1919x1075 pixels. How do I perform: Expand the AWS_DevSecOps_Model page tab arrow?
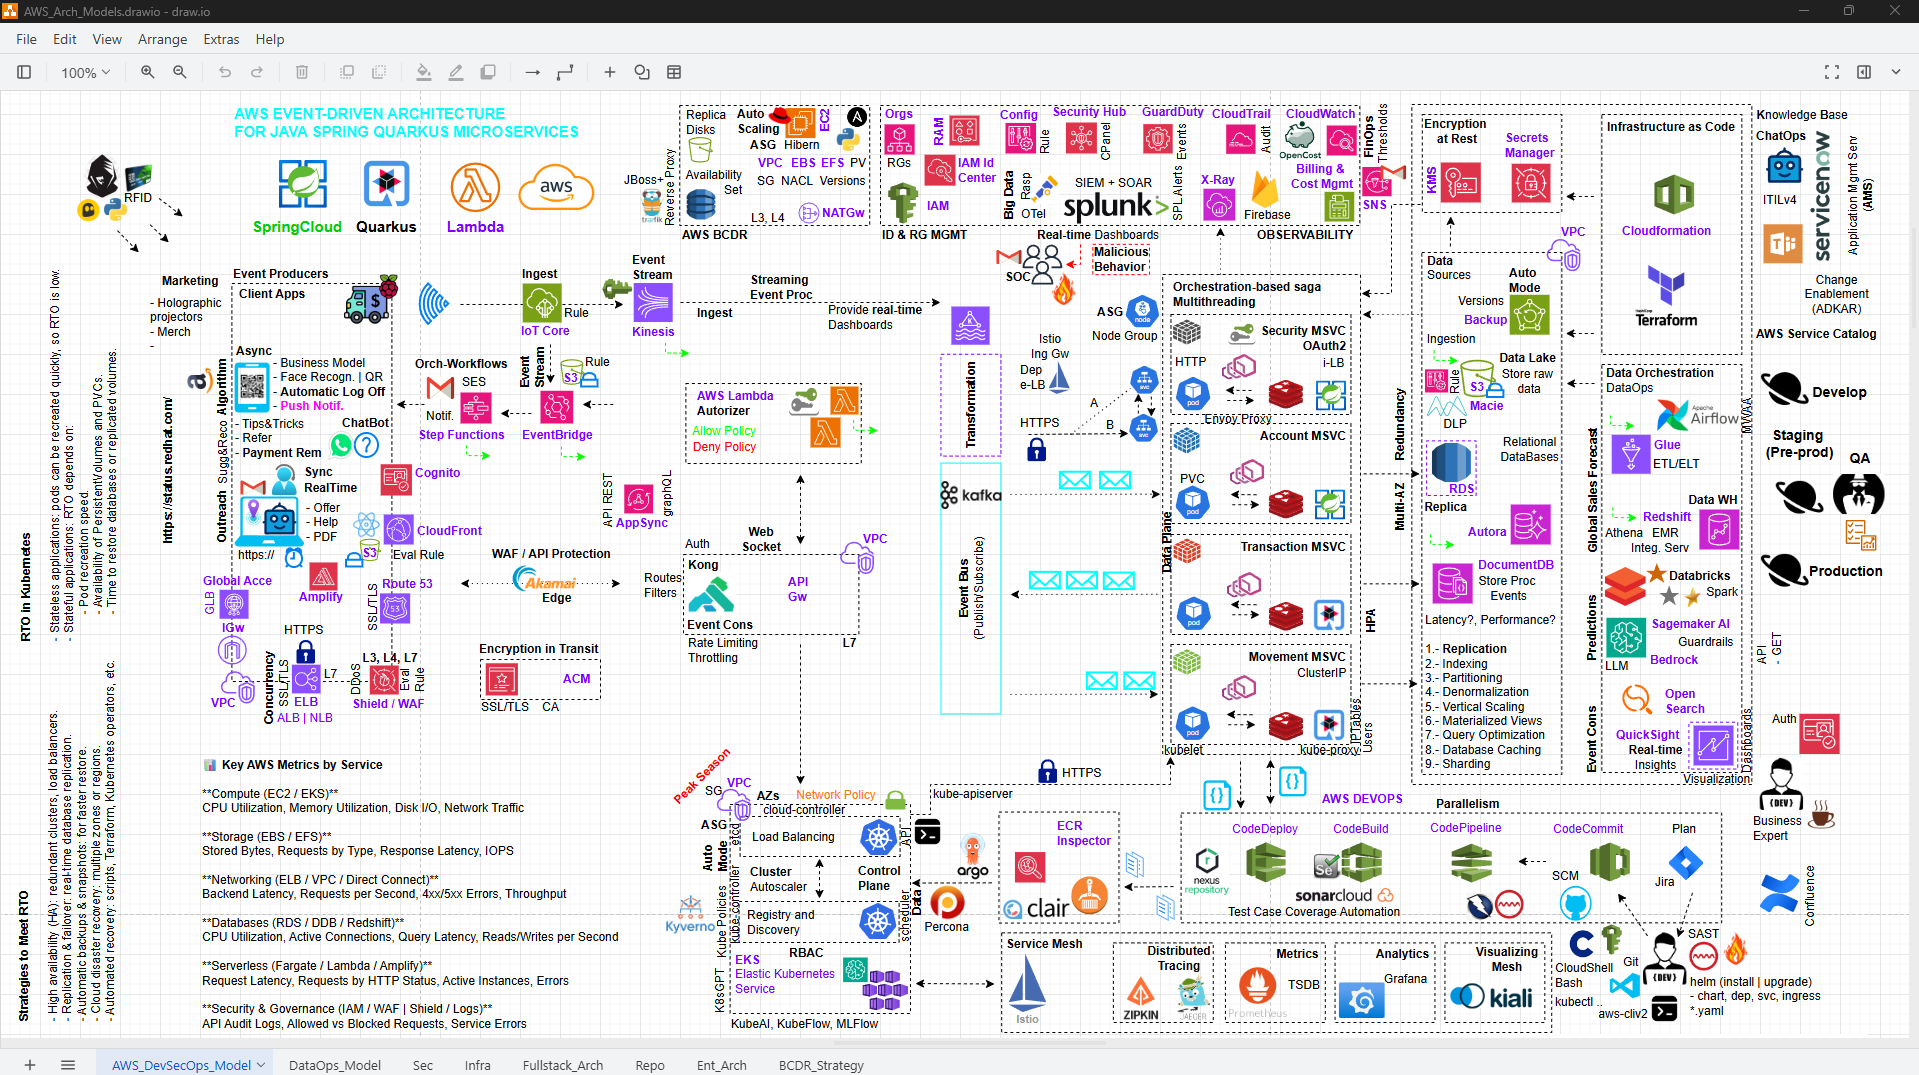pyautogui.click(x=262, y=1065)
